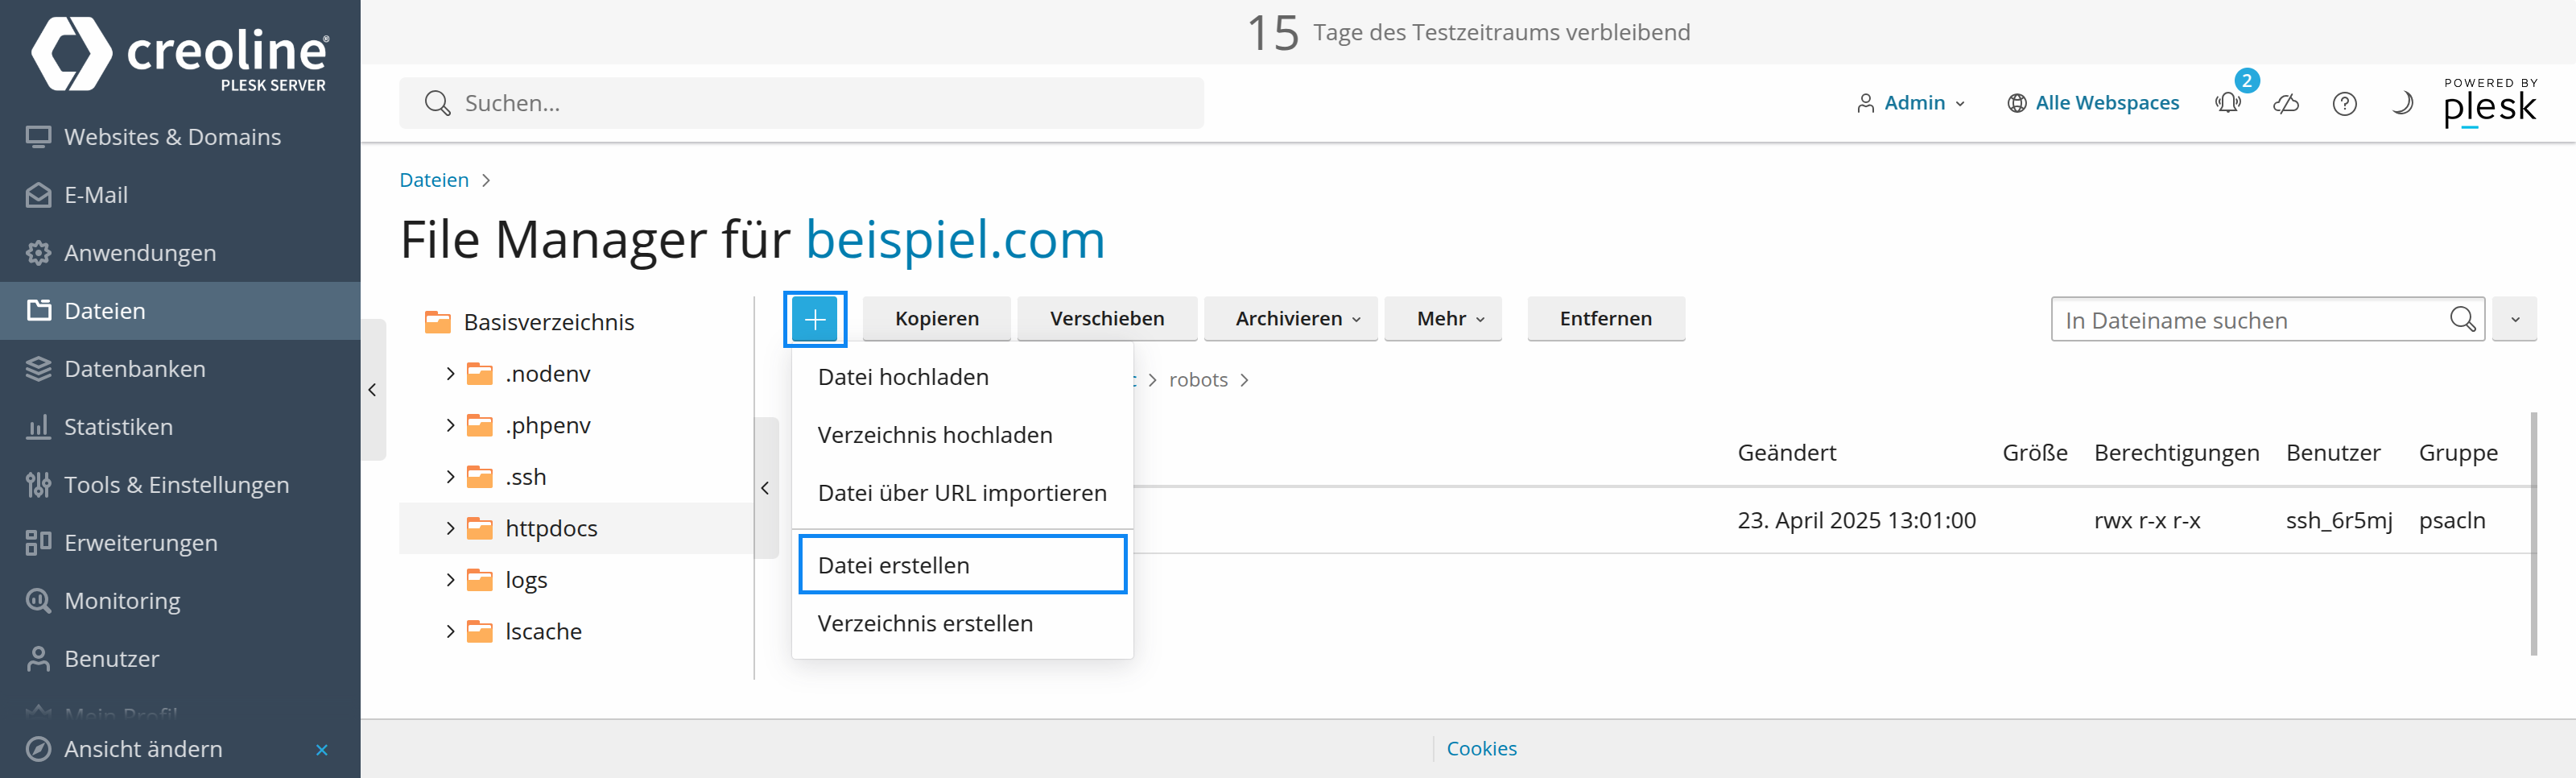Expand the lscache tree node

450,631
